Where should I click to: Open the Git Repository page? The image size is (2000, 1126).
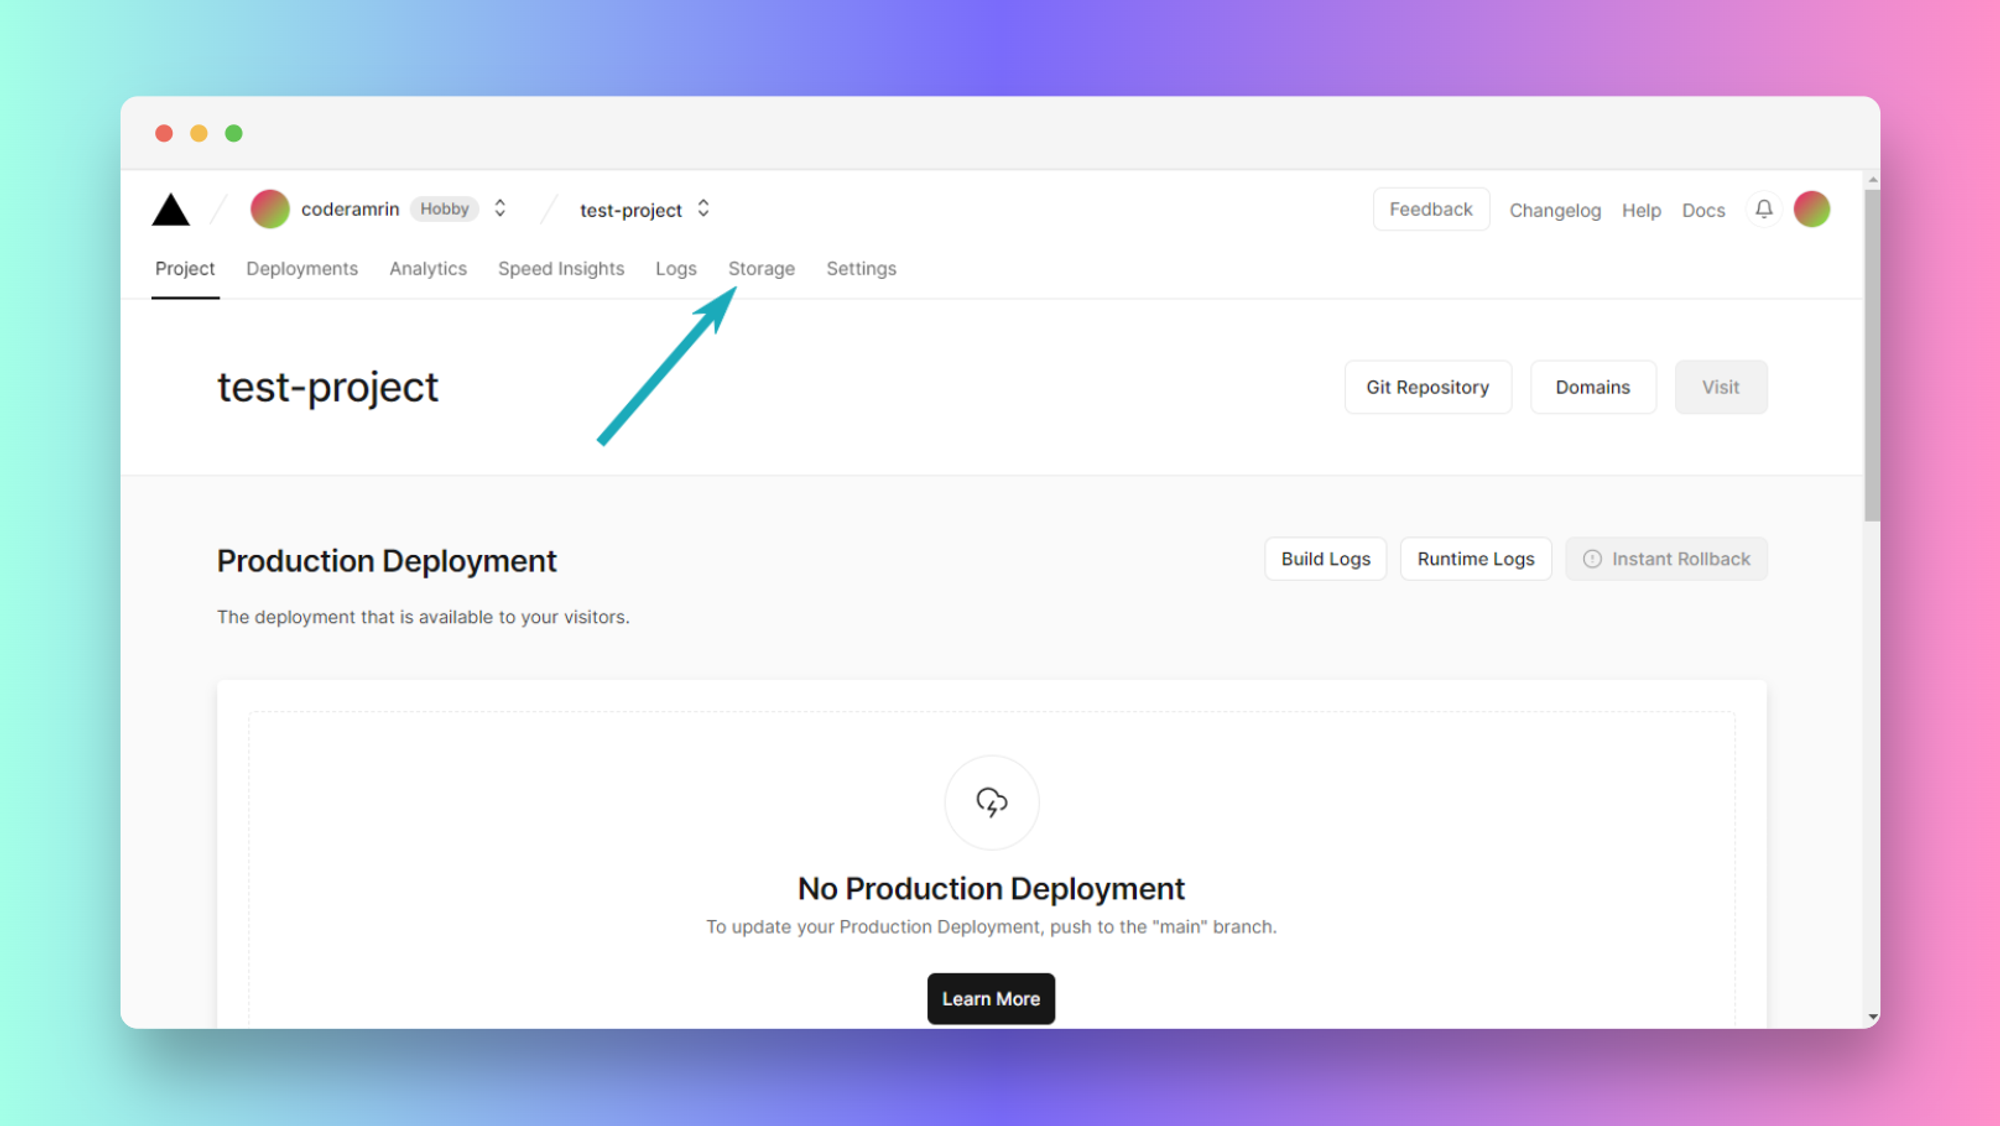coord(1427,387)
